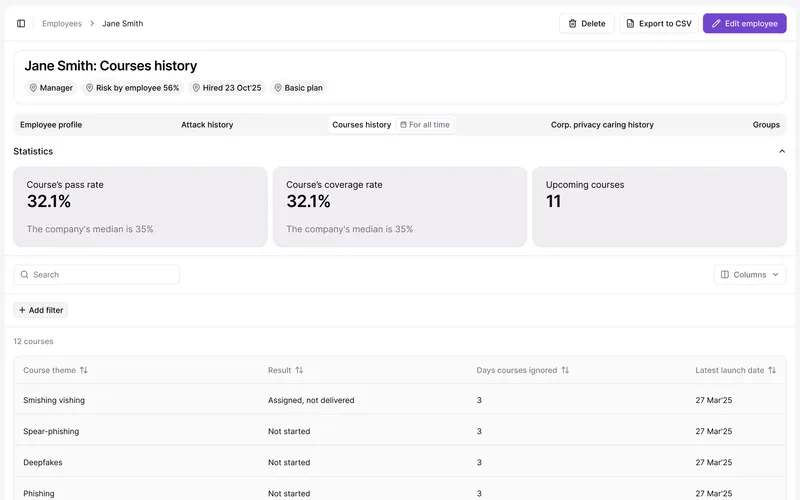Open the Columns dropdown chevron
This screenshot has height=500, width=800.
776,274
